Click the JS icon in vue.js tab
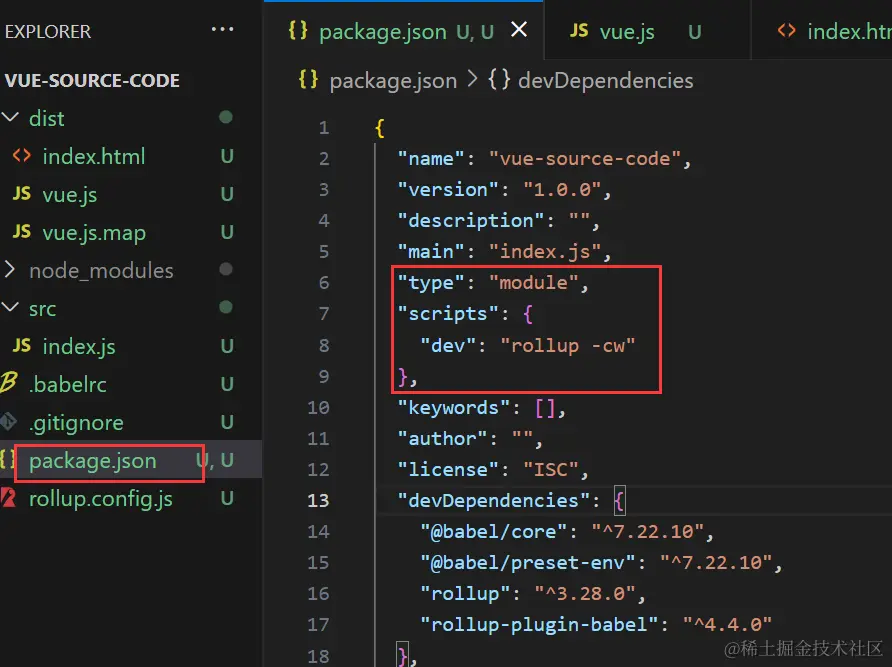Screen dimensions: 892x667 pos(579,30)
